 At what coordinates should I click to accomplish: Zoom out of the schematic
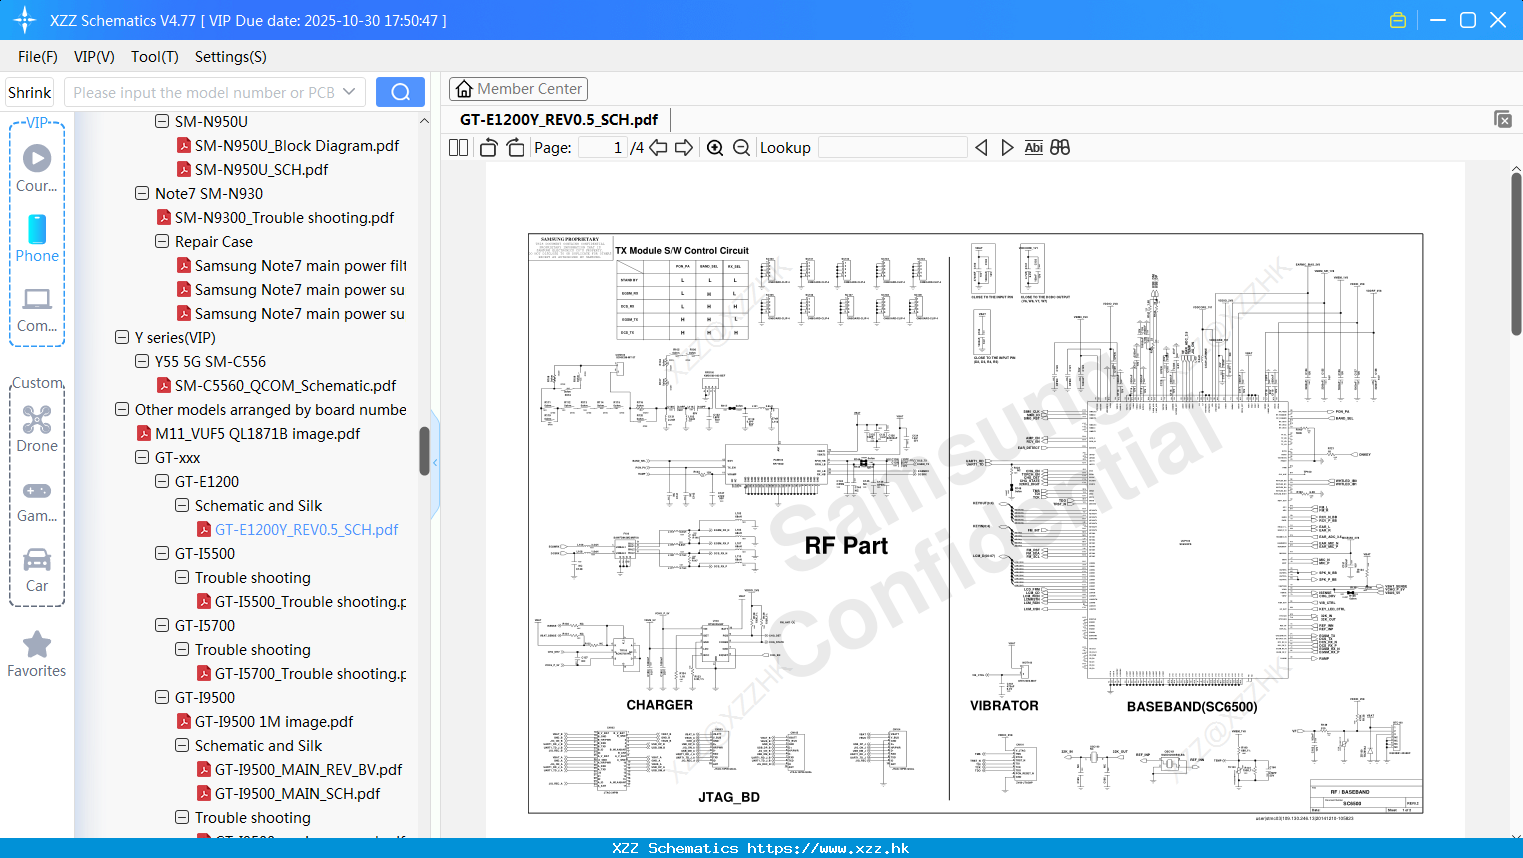coord(741,148)
